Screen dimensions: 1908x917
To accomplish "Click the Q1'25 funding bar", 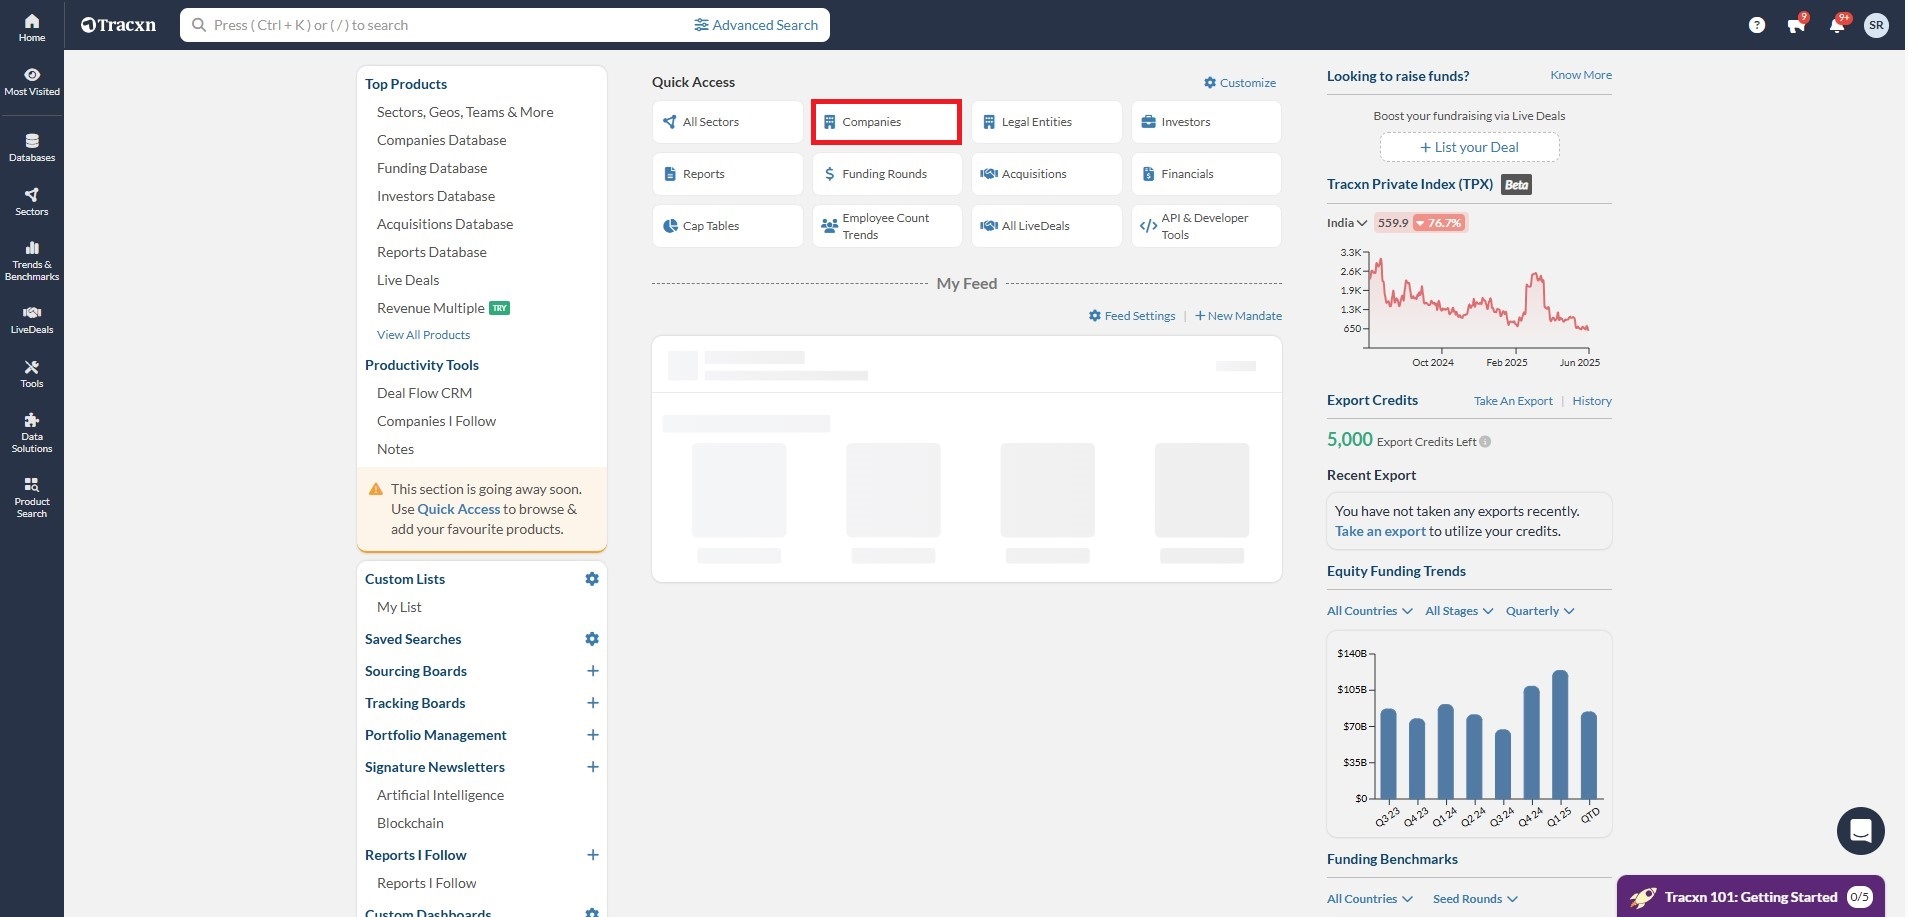I will pos(1559,735).
